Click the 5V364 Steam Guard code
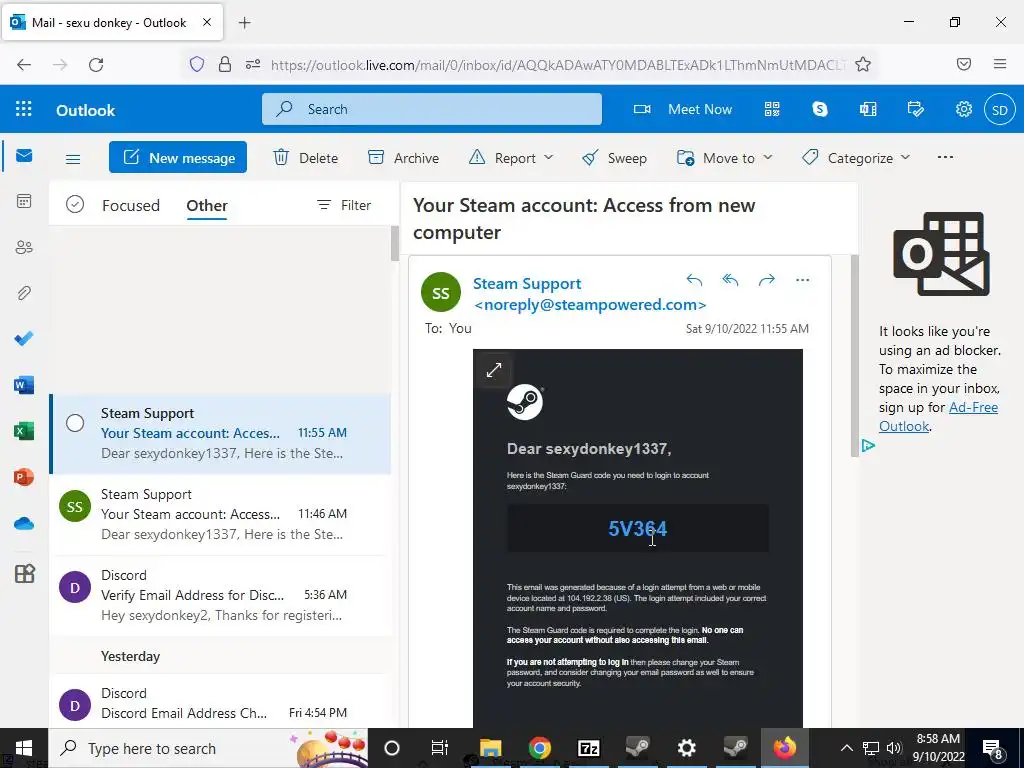 637,528
